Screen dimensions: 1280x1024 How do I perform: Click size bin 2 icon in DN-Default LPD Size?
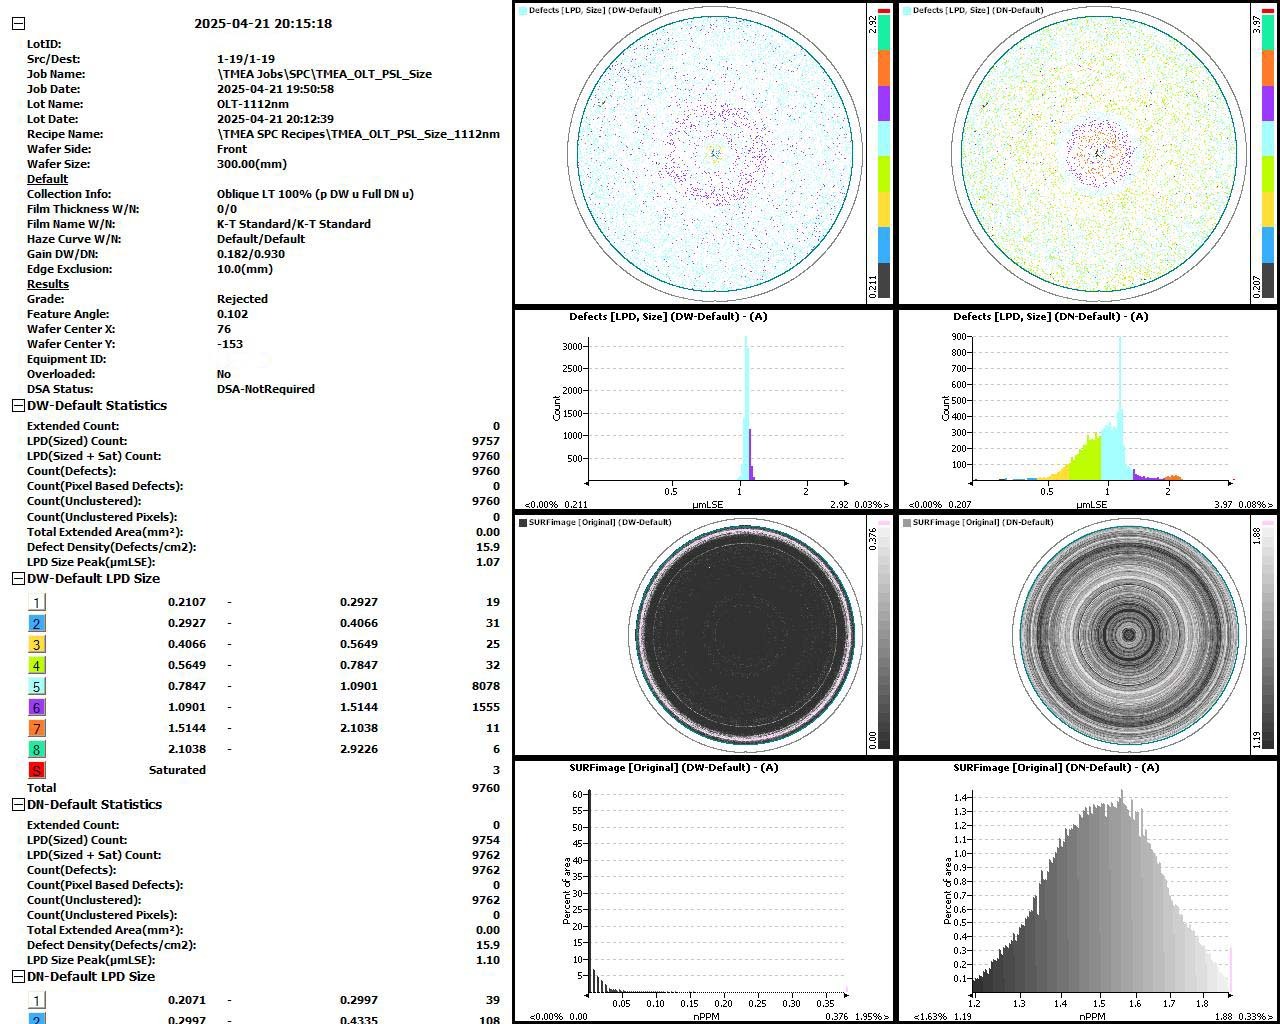point(38,1019)
